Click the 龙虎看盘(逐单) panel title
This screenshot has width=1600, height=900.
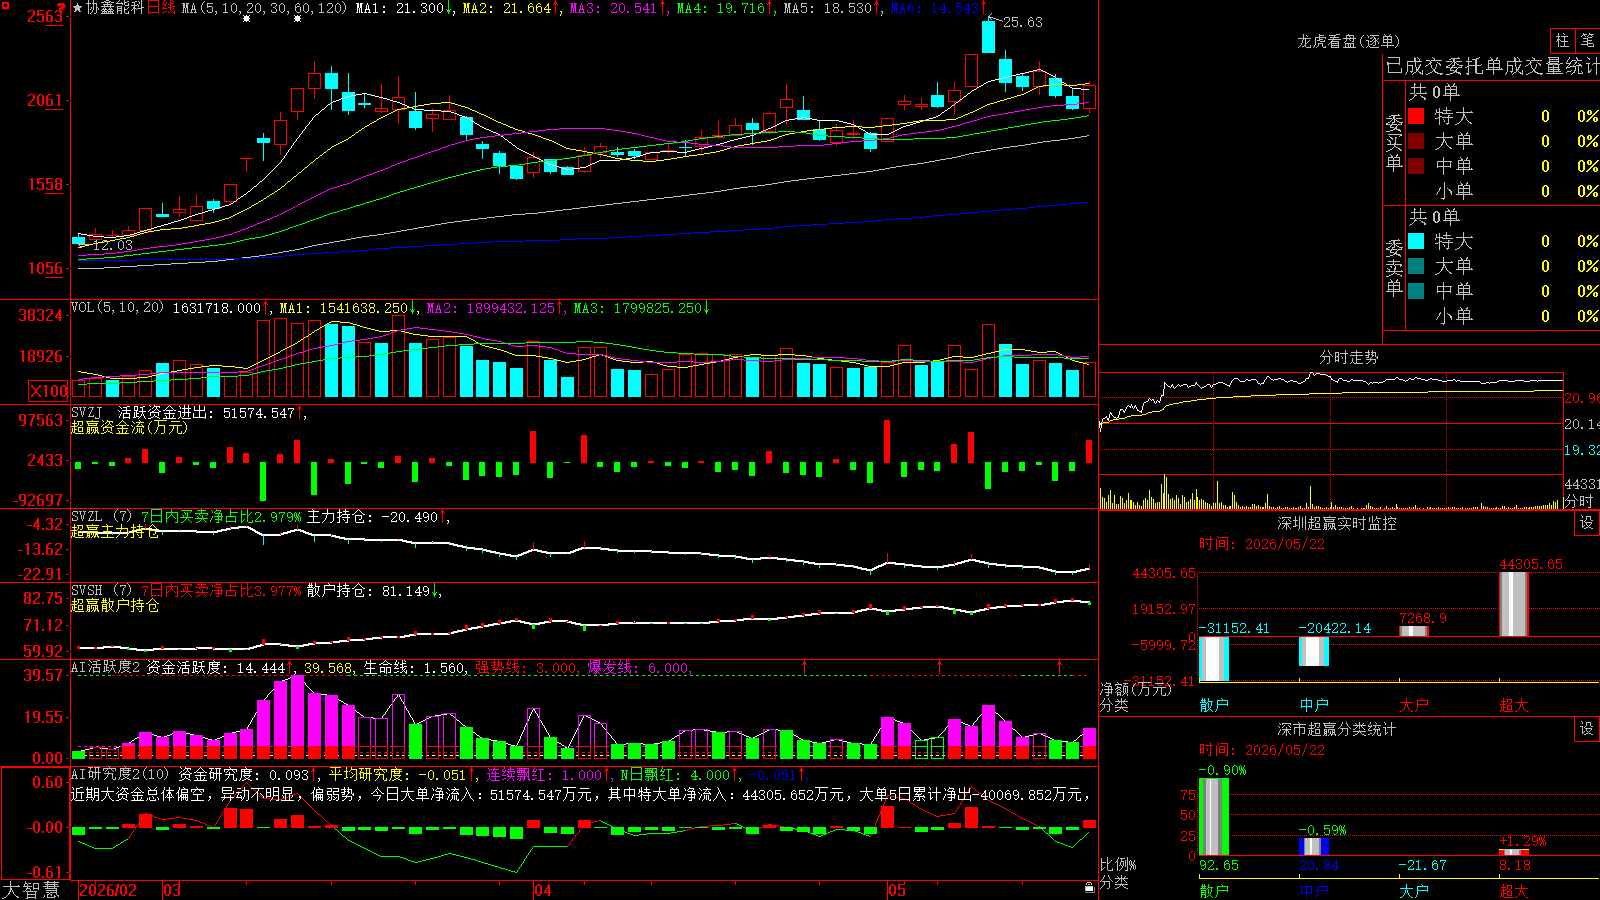coord(1349,41)
